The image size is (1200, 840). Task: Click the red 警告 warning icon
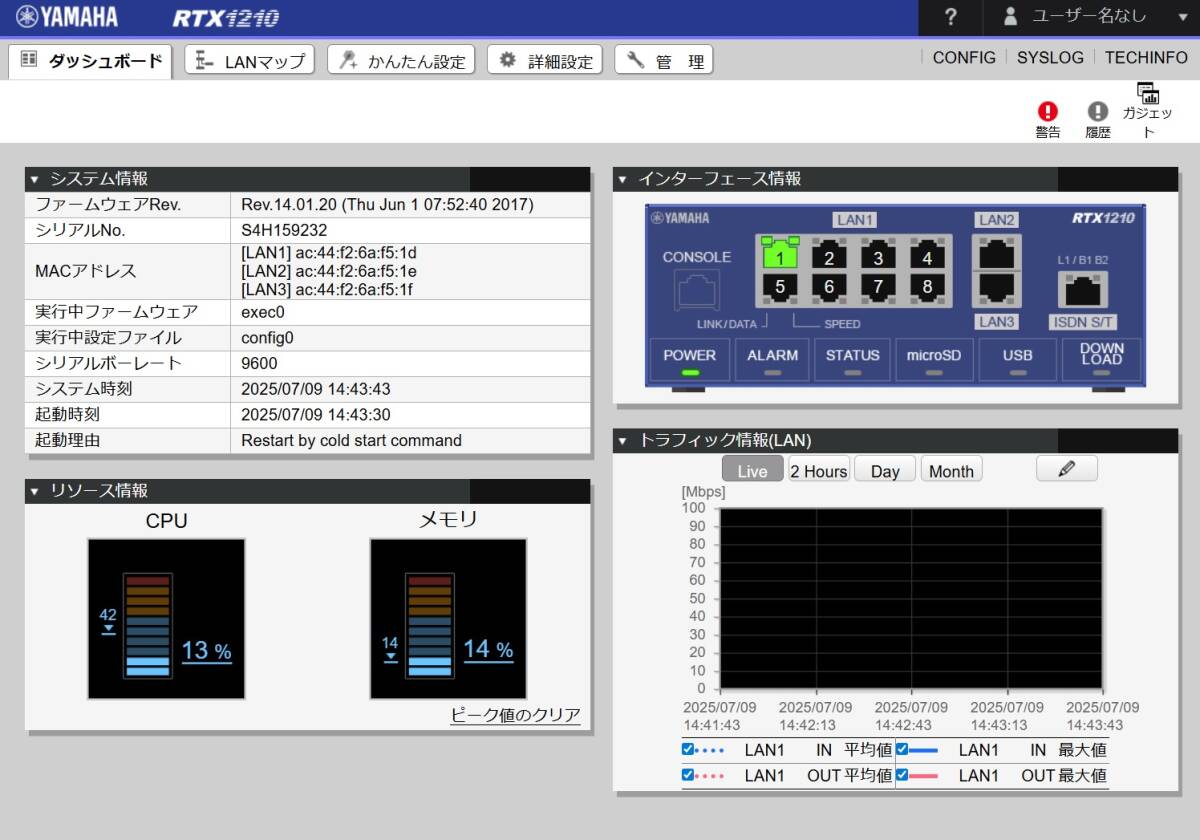1047,112
